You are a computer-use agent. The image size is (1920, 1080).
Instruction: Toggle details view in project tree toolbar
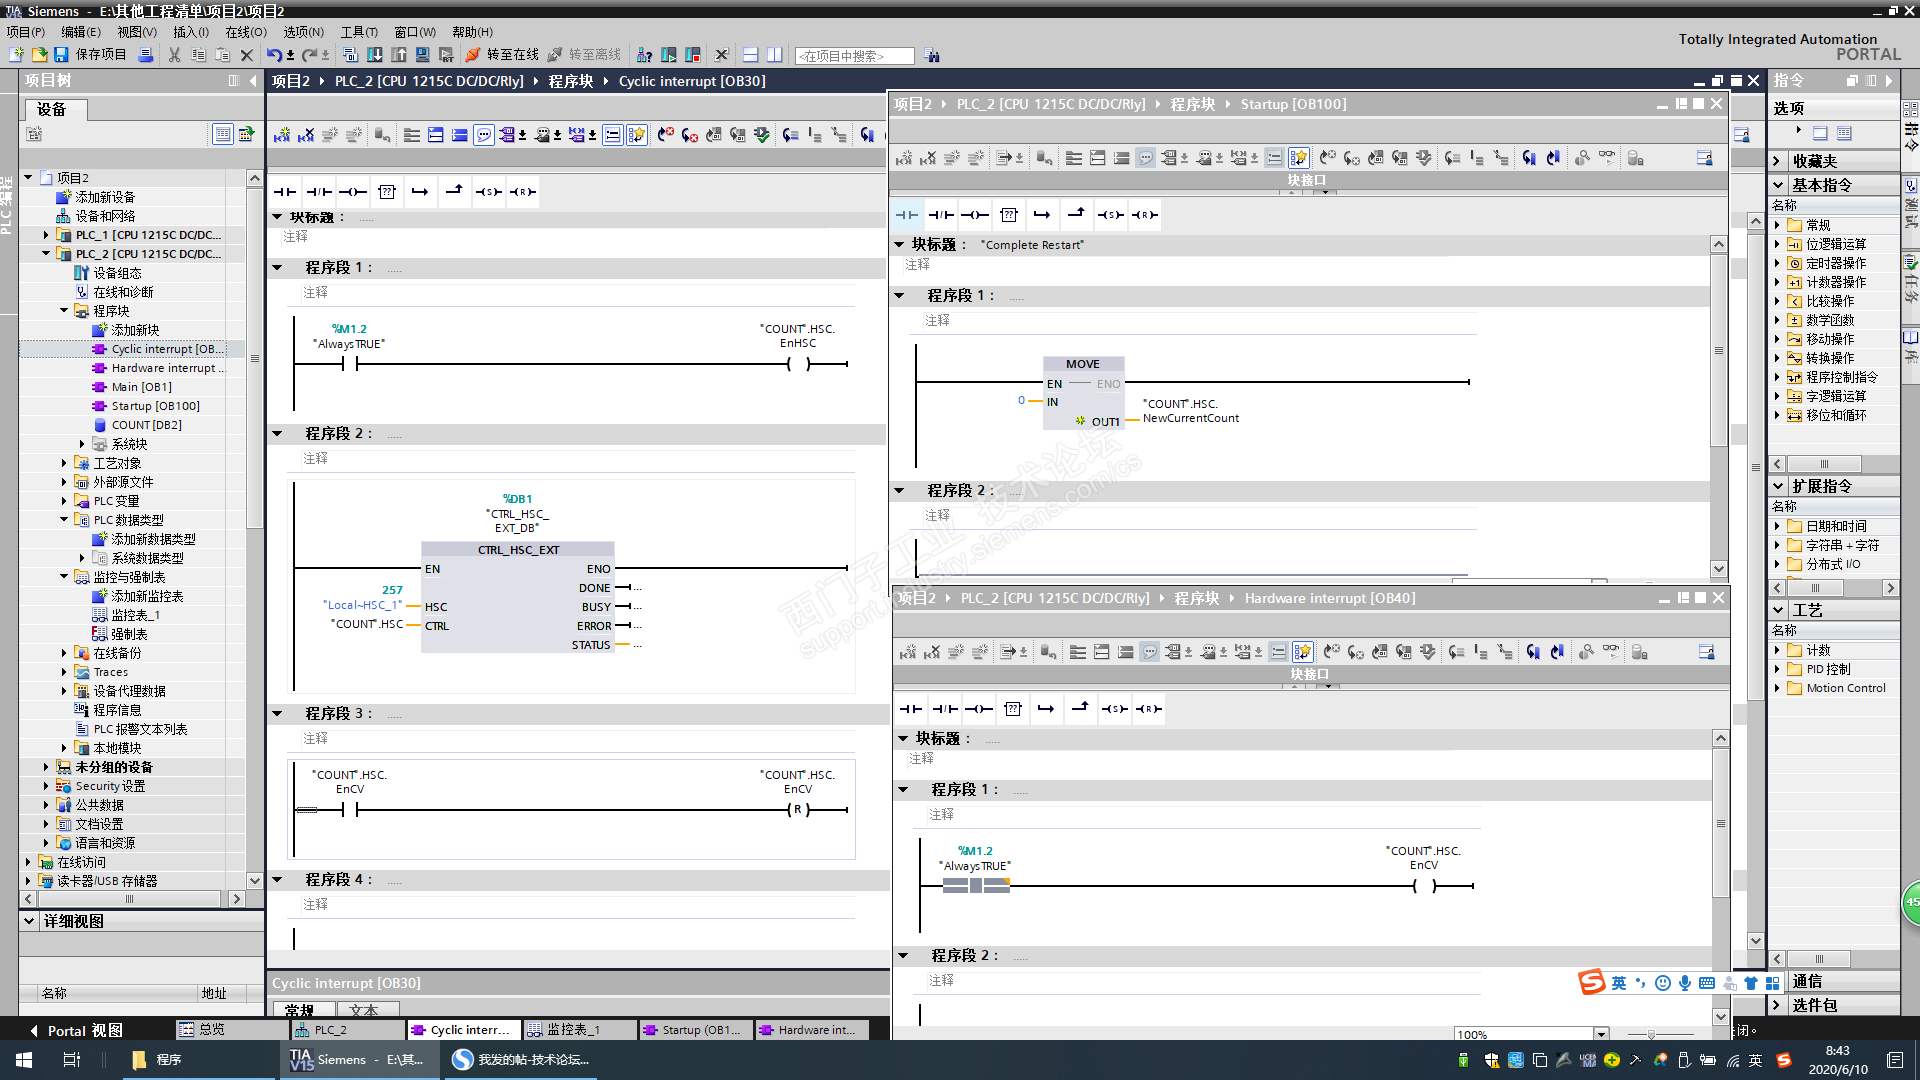coord(223,134)
